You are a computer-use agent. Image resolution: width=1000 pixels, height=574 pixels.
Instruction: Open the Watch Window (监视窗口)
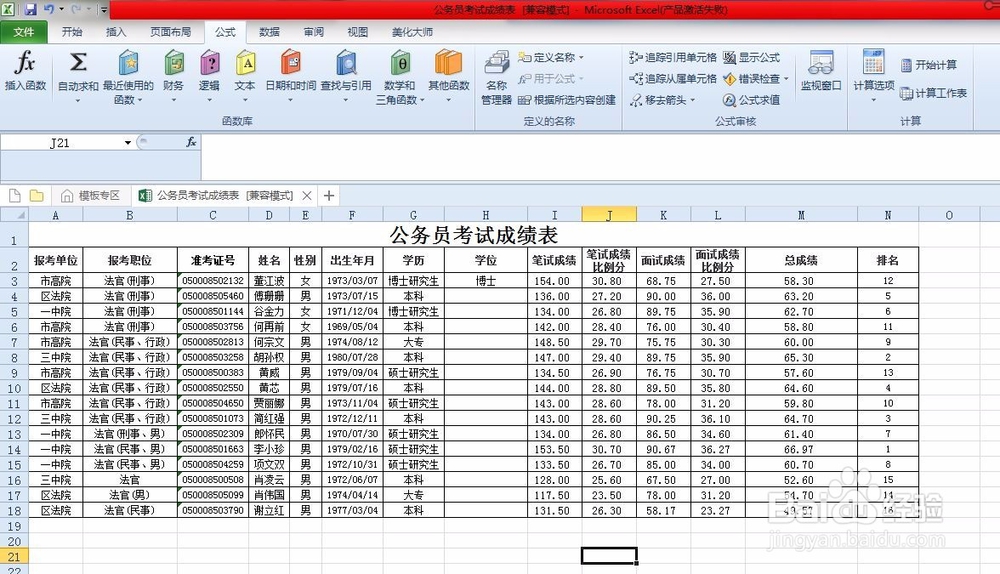pyautogui.click(x=821, y=71)
